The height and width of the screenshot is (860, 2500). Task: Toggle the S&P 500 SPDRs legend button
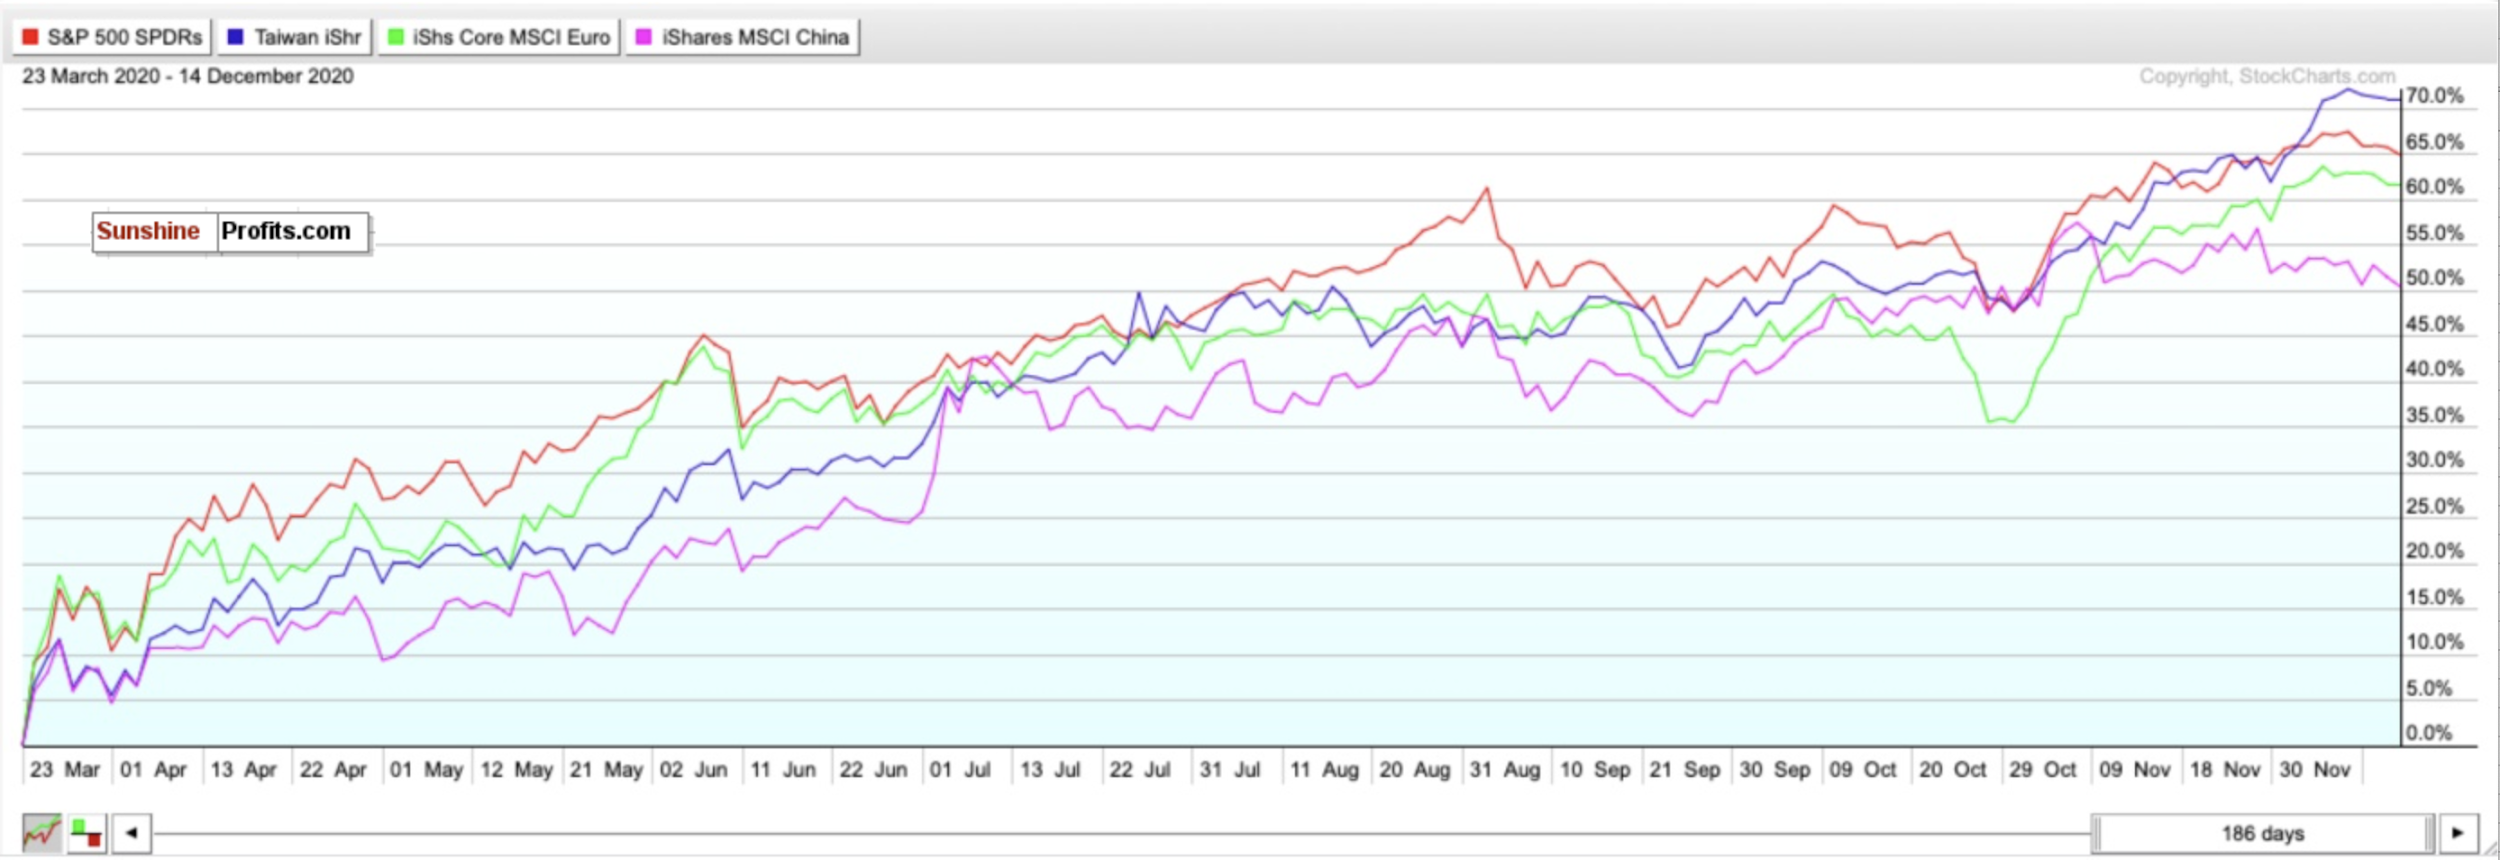pyautogui.click(x=112, y=37)
